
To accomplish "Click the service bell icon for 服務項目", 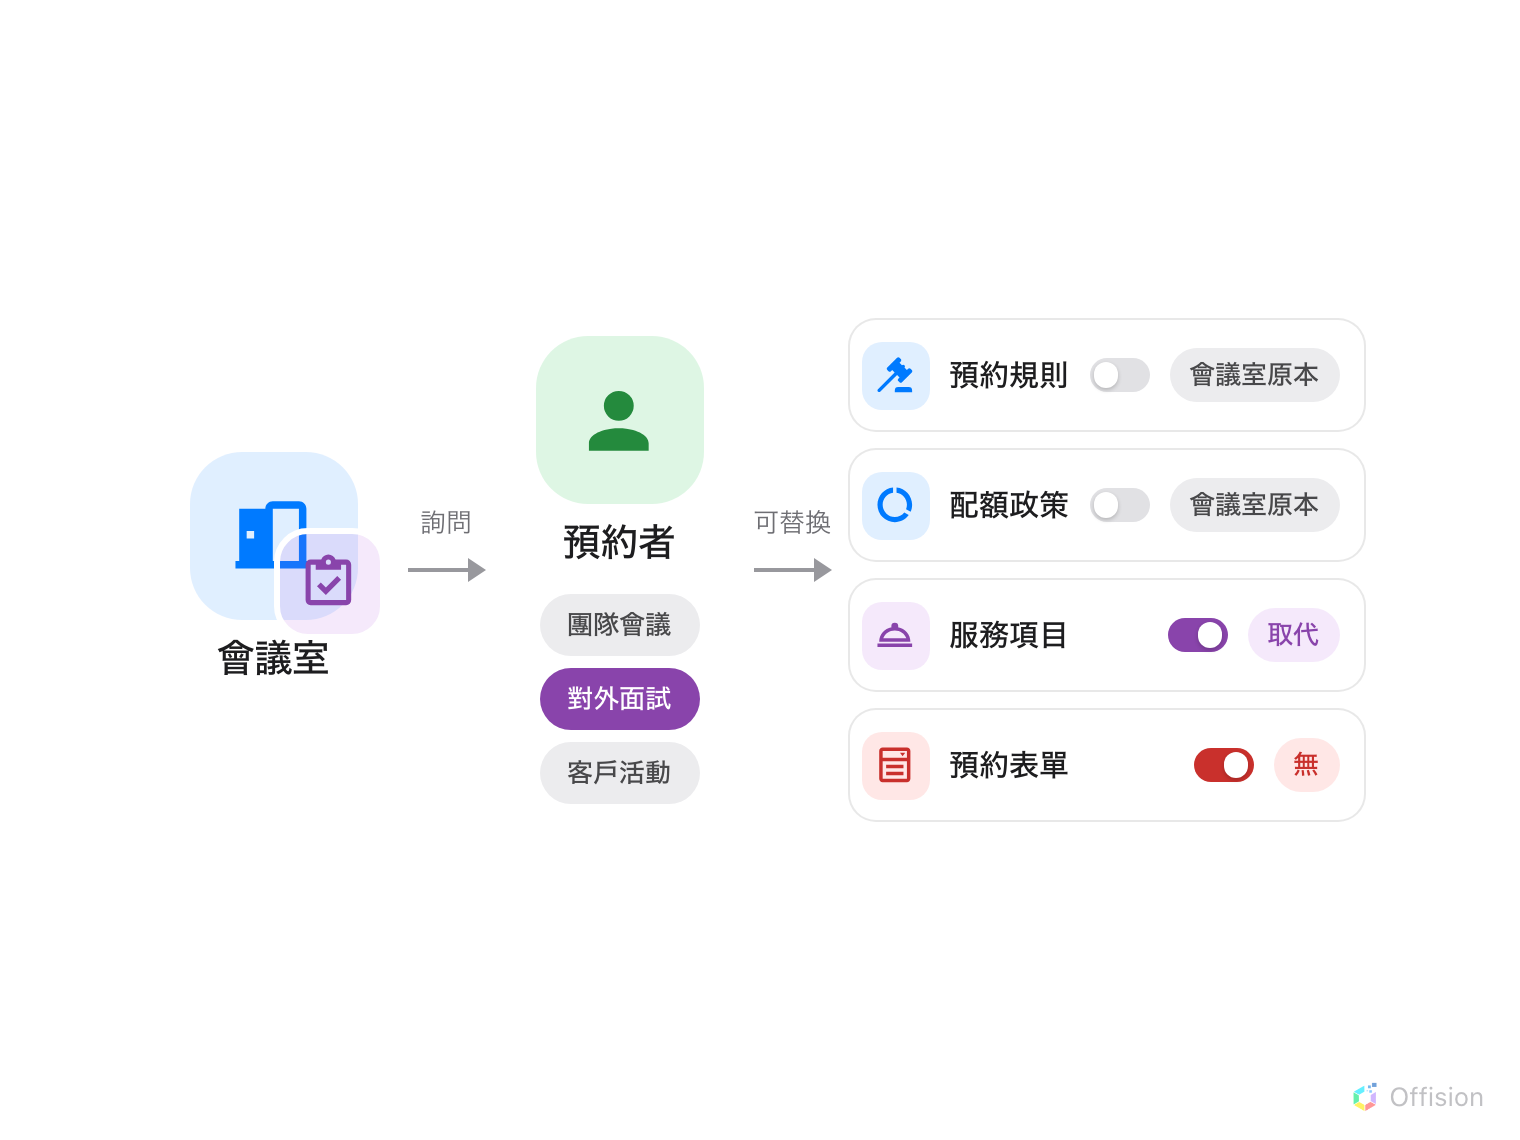I will pos(895,635).
